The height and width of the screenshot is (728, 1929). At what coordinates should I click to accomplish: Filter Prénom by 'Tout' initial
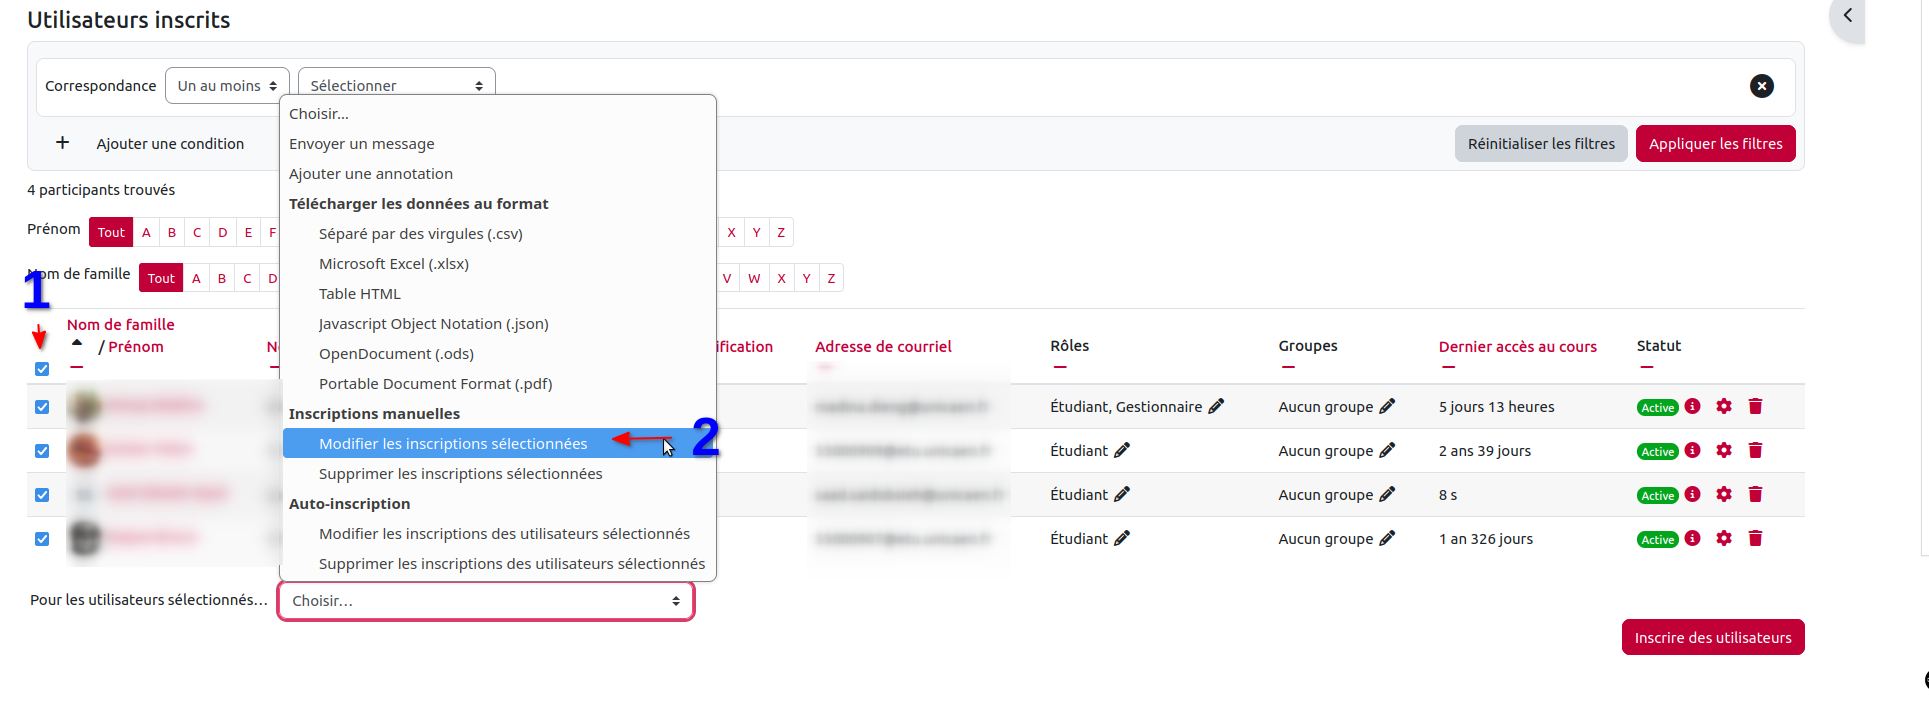[111, 233]
